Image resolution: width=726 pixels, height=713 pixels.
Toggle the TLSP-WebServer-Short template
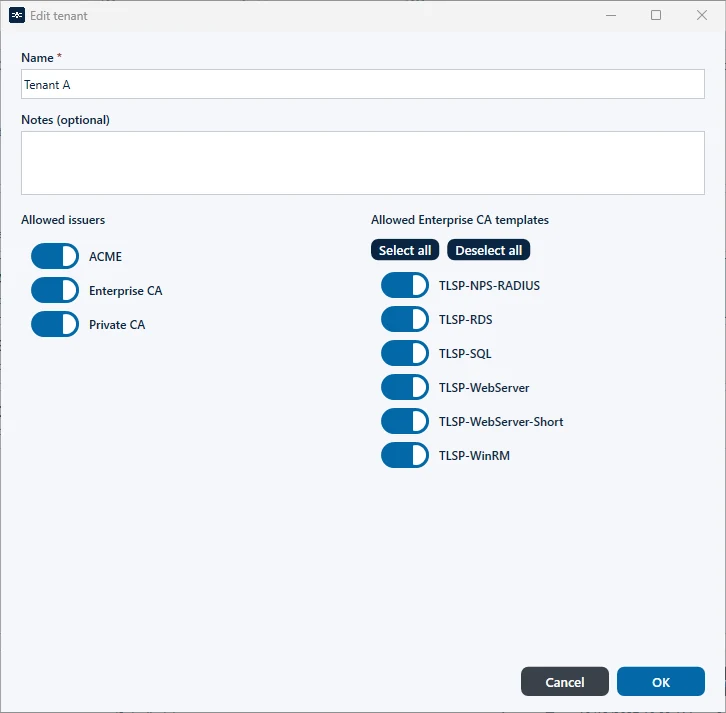tap(405, 421)
